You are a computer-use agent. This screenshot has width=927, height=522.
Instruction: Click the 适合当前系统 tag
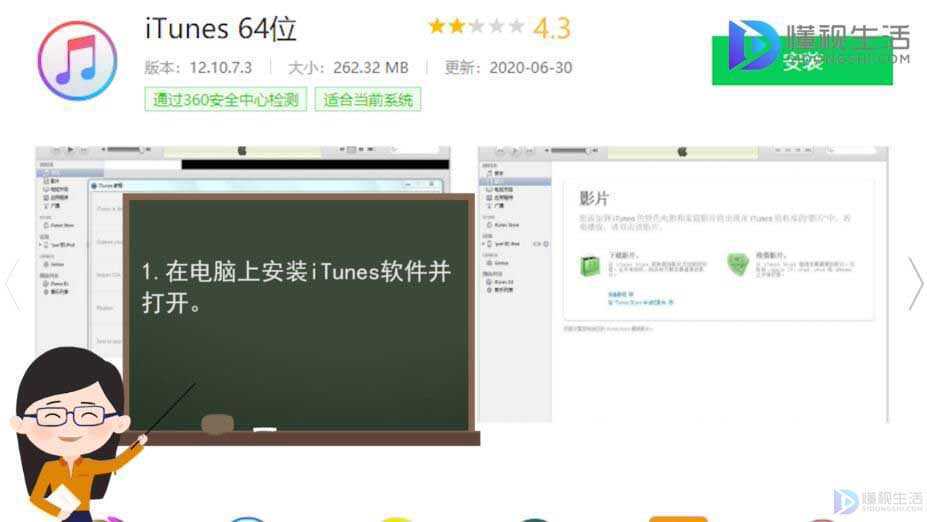coord(368,99)
